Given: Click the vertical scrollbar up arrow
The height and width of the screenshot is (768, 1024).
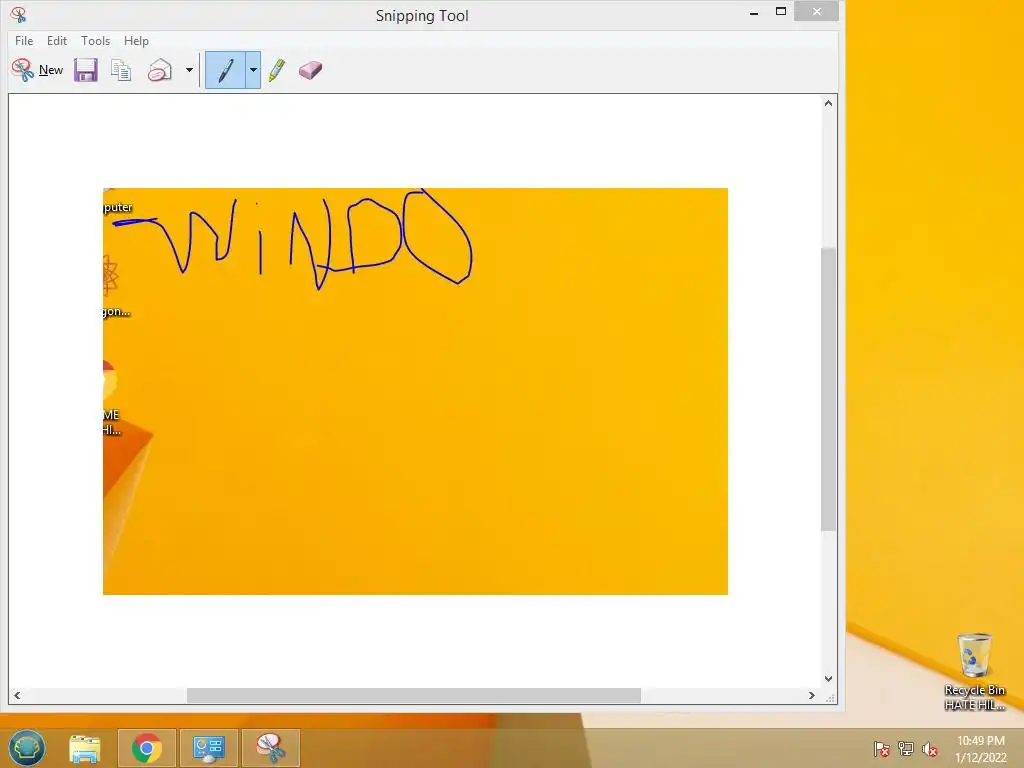Looking at the screenshot, I should [828, 103].
